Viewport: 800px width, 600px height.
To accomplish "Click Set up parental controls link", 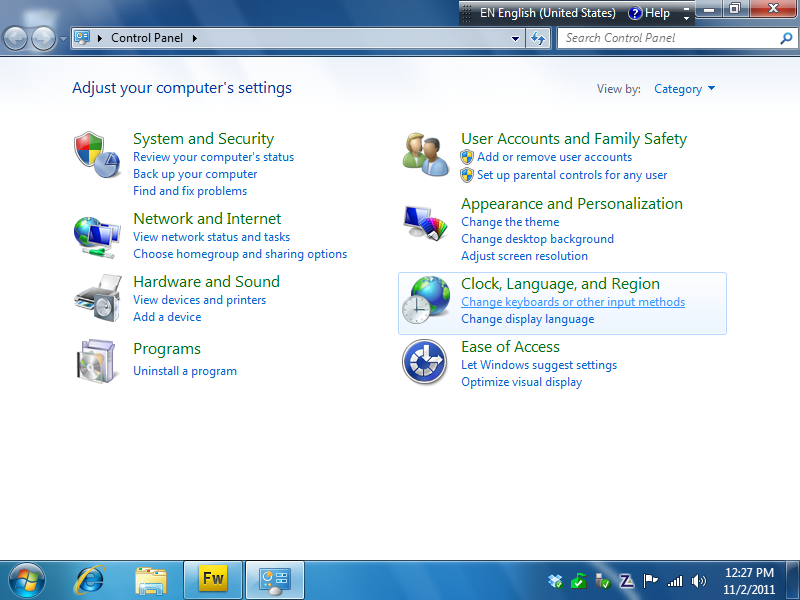I will 572,175.
